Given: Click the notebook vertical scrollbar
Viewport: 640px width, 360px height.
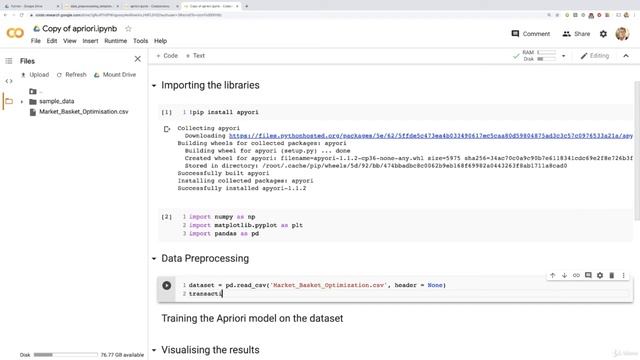Looking at the screenshot, I should point(637,151).
